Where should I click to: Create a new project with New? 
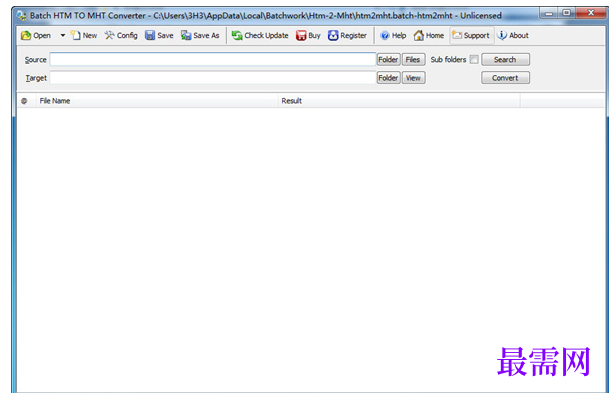[84, 35]
